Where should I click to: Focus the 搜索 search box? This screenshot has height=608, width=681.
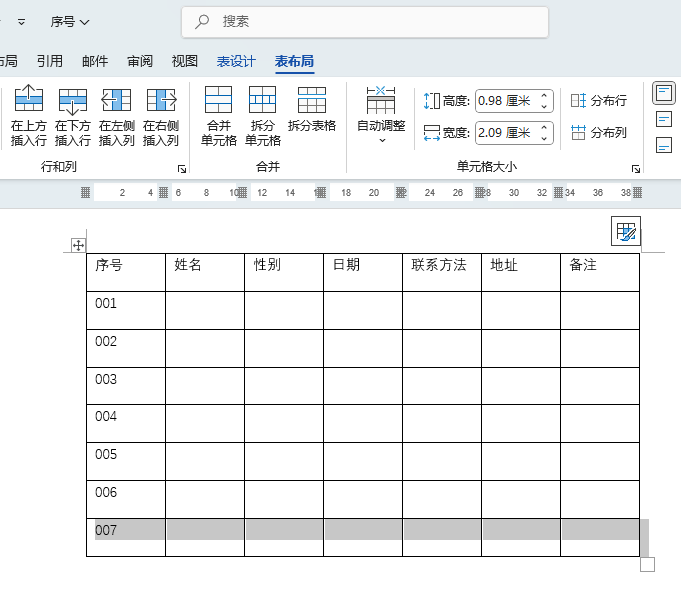coord(365,22)
